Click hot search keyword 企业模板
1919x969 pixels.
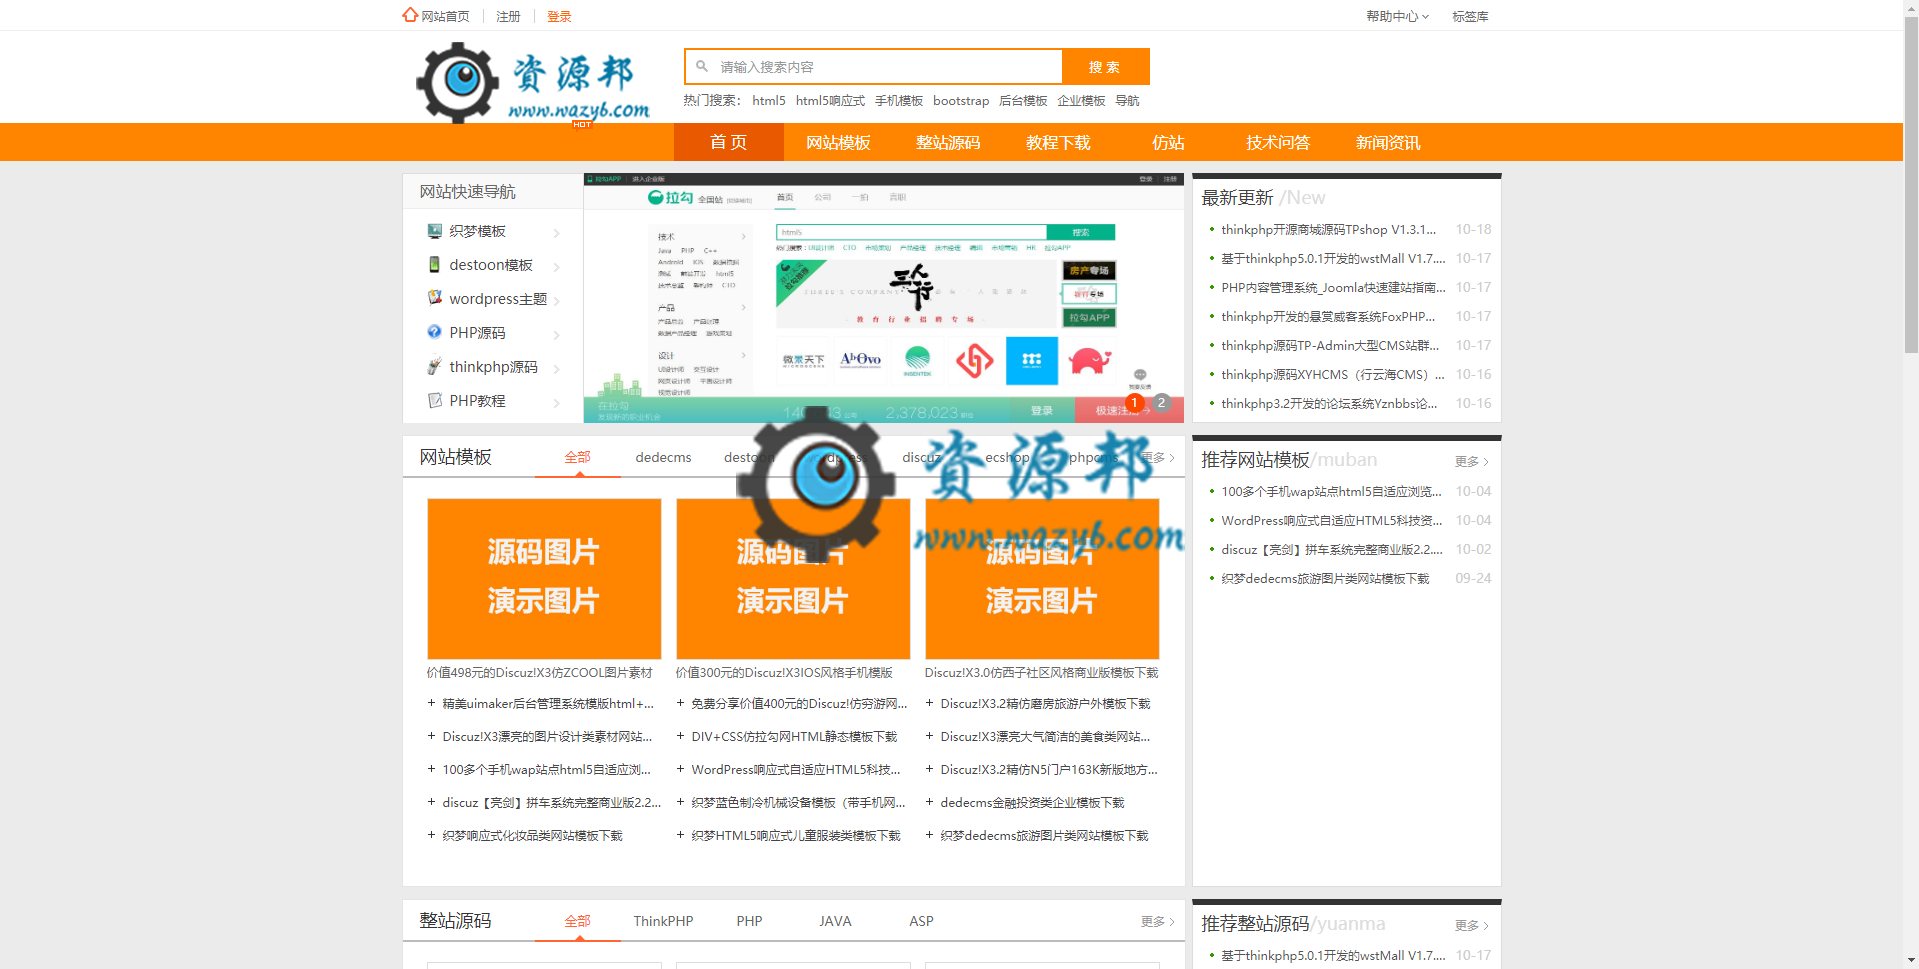[x=1081, y=100]
